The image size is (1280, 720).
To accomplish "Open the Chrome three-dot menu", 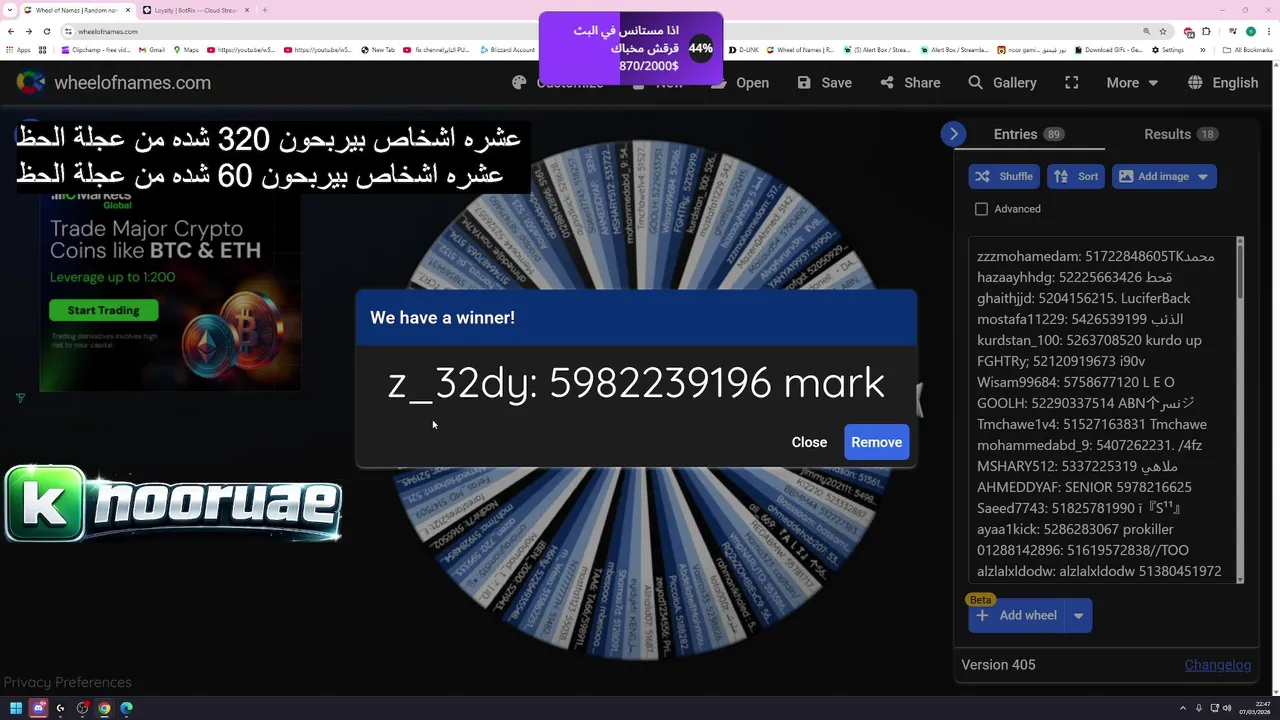I will pyautogui.click(x=1268, y=31).
